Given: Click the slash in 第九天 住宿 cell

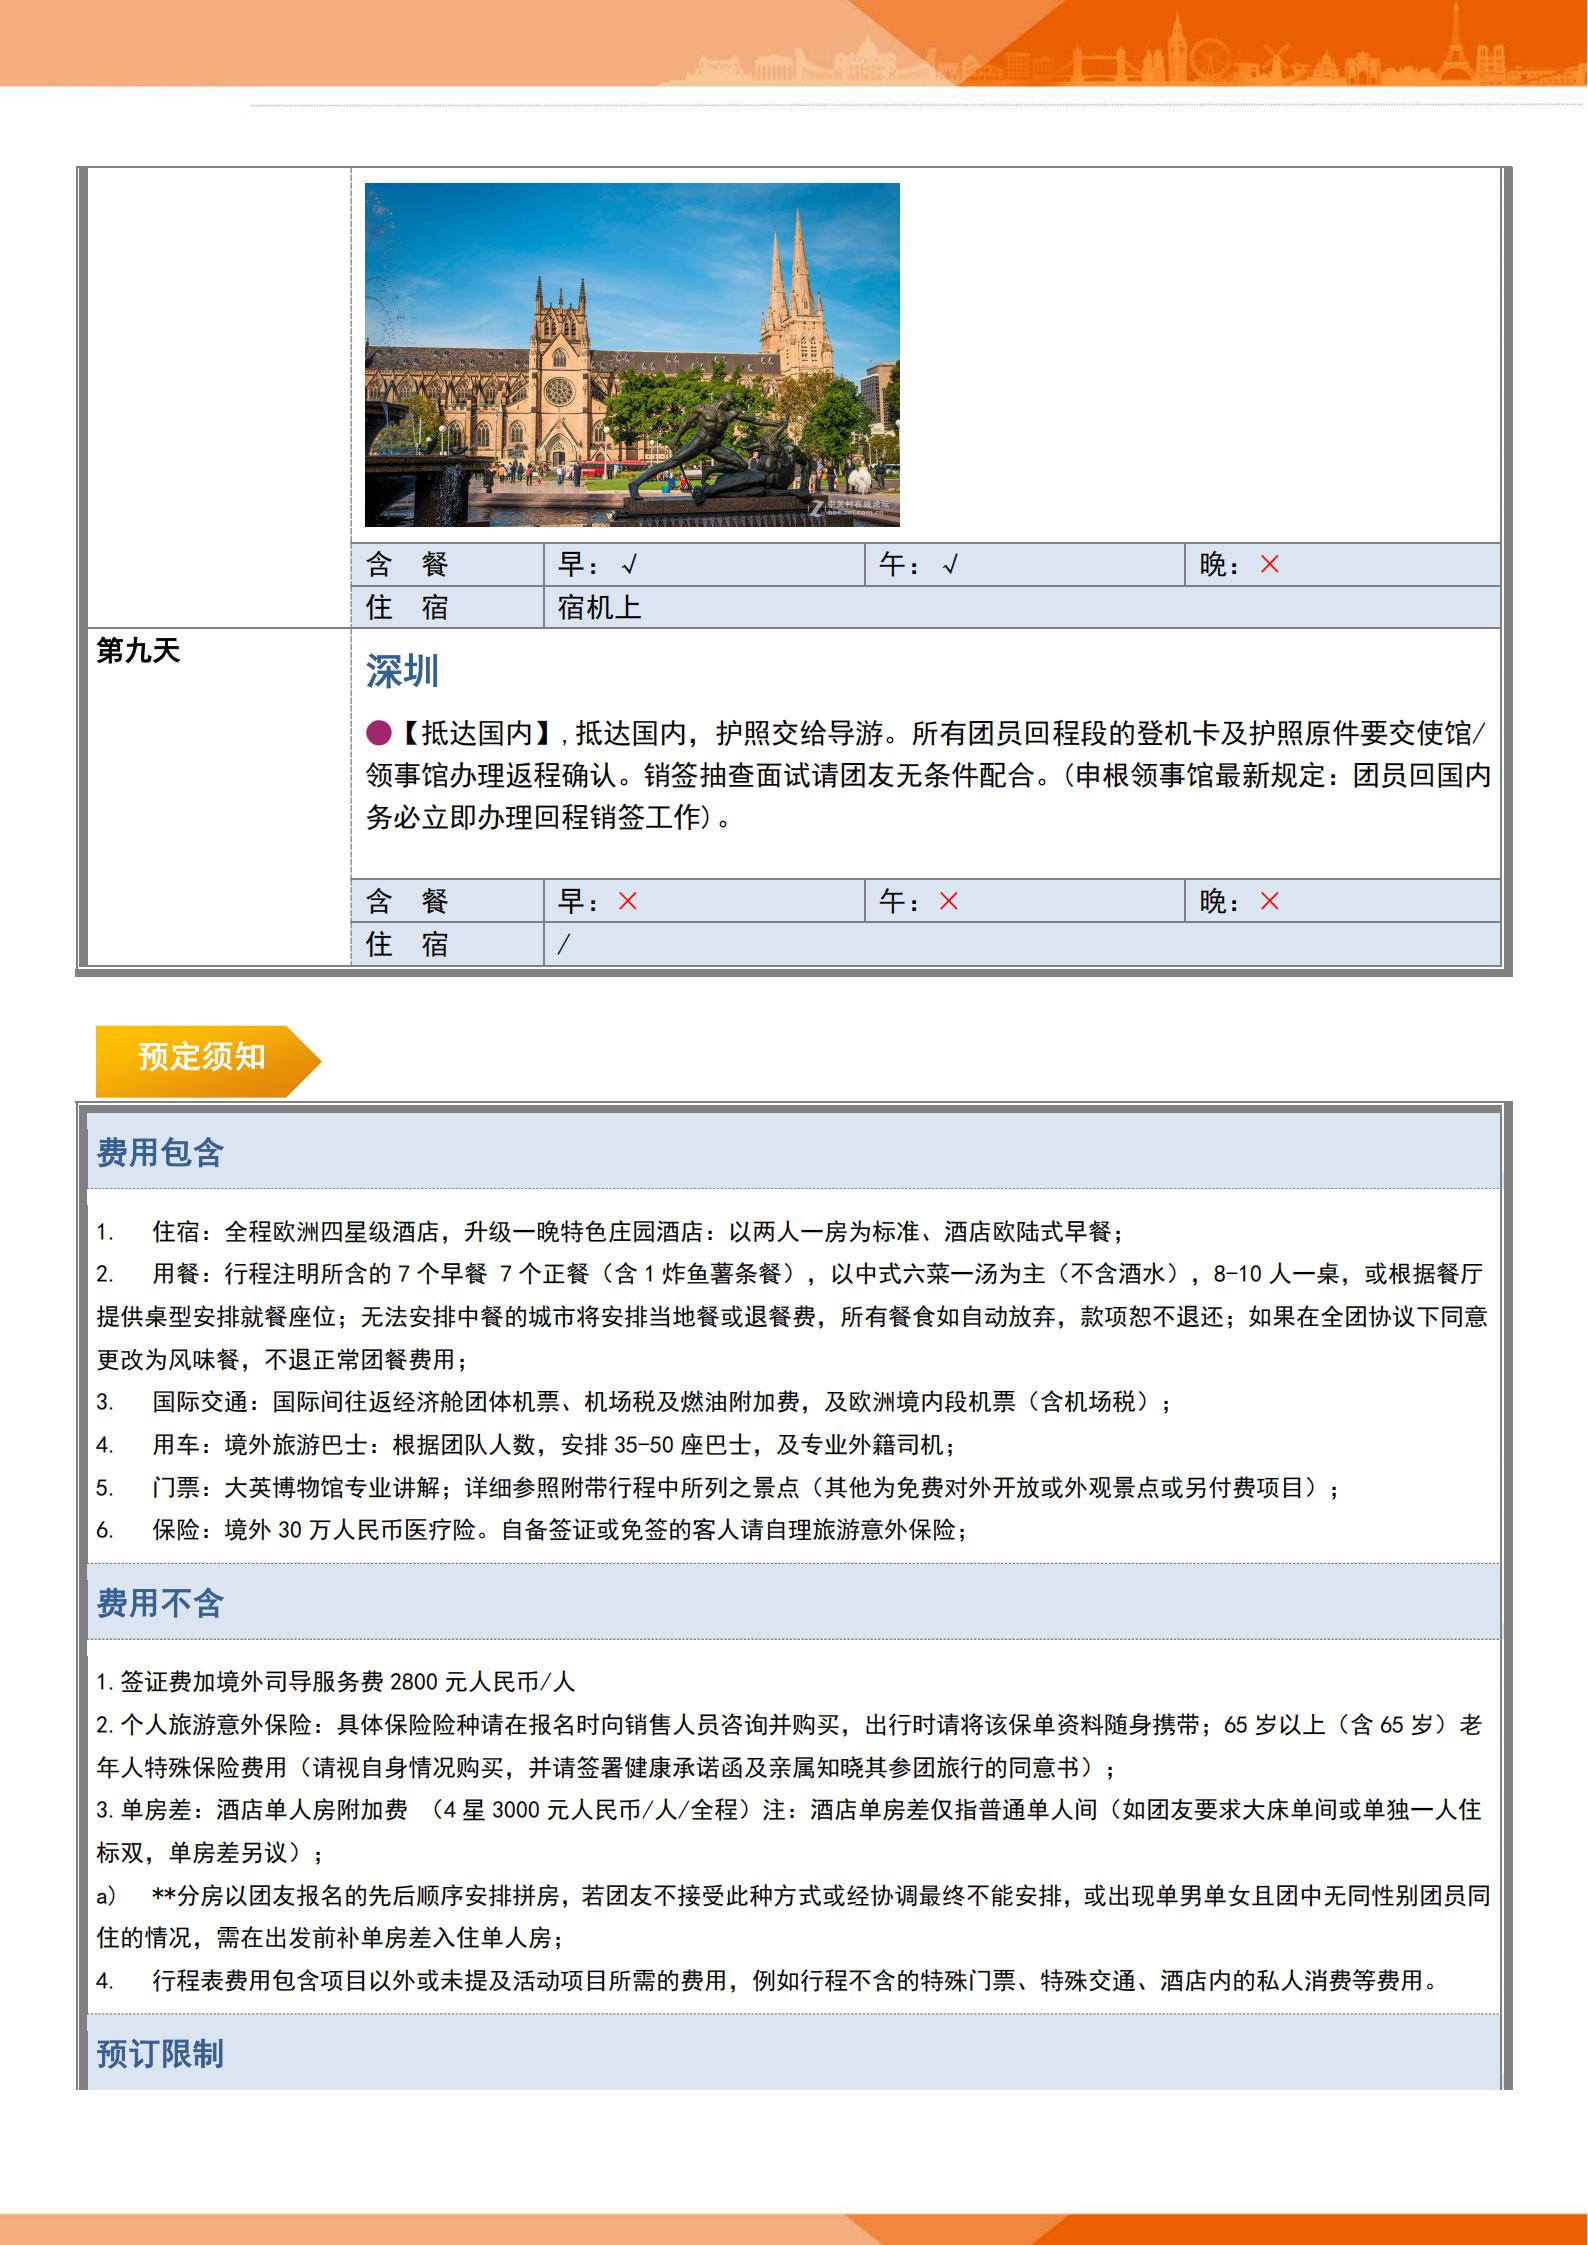Looking at the screenshot, I should click(563, 944).
